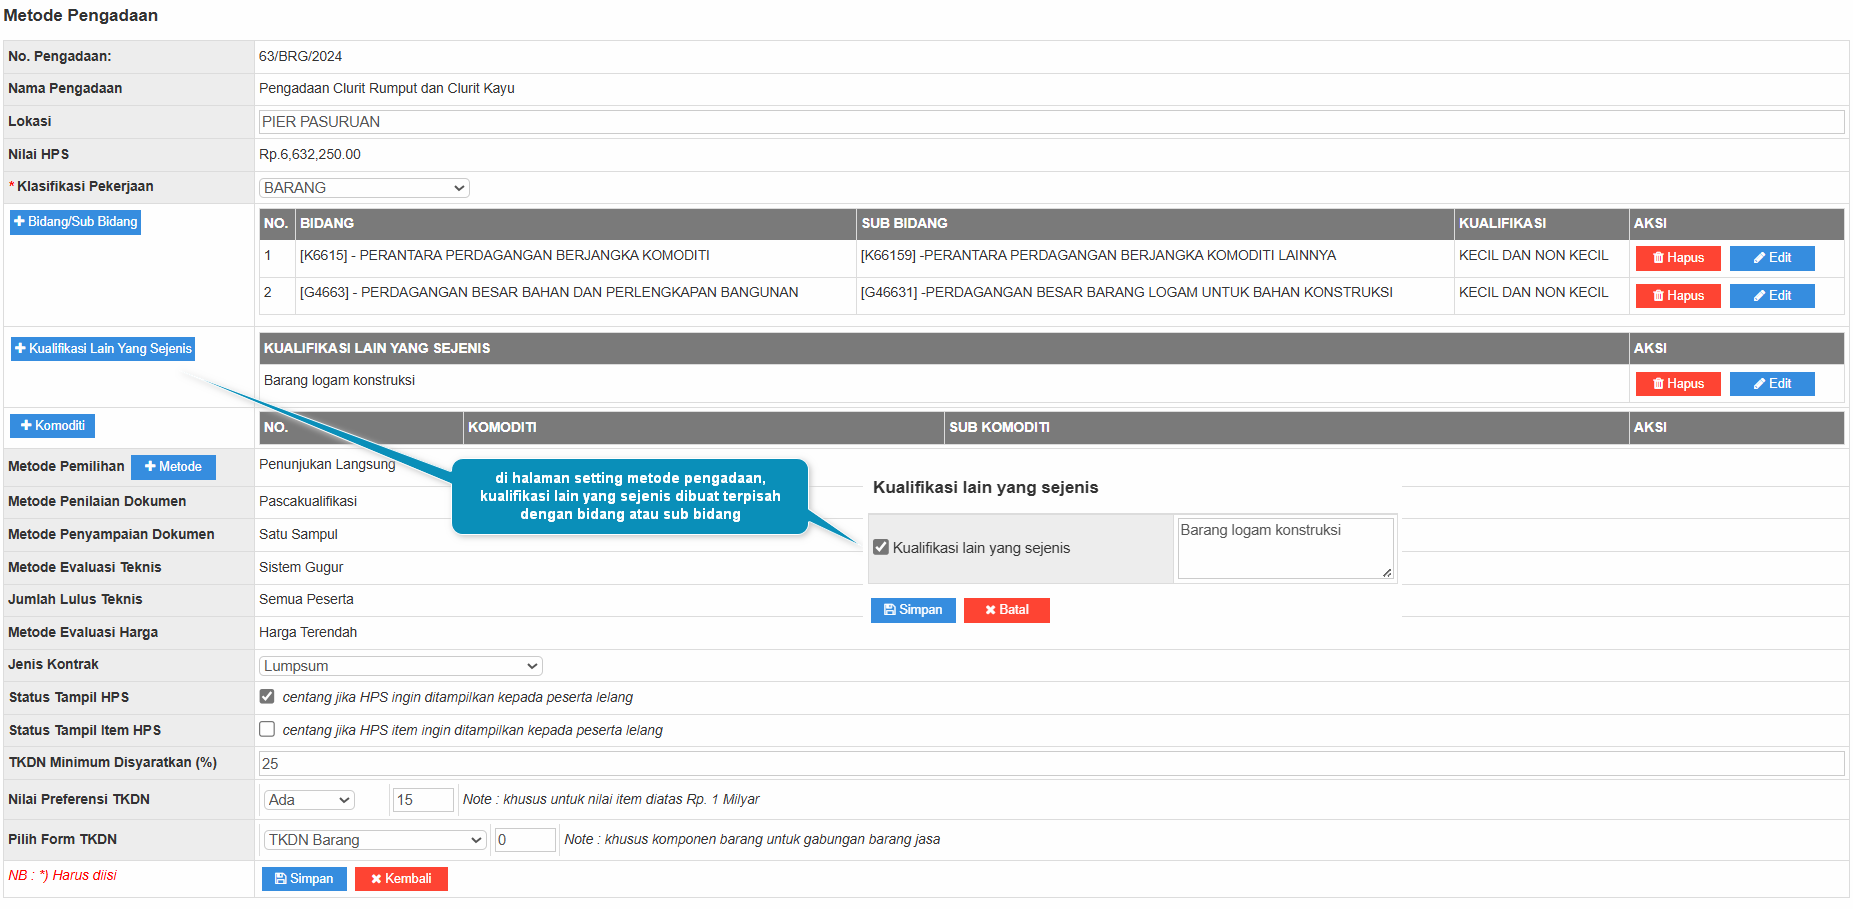Edit the Barang logam konstruksi qualification row
Viewport: 1853px width, 909px height.
[x=1771, y=384]
